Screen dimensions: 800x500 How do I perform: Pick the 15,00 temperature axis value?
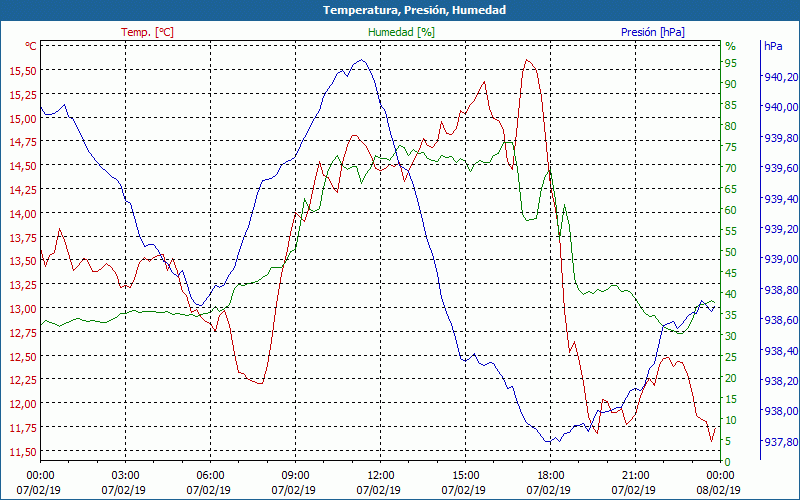23,118
